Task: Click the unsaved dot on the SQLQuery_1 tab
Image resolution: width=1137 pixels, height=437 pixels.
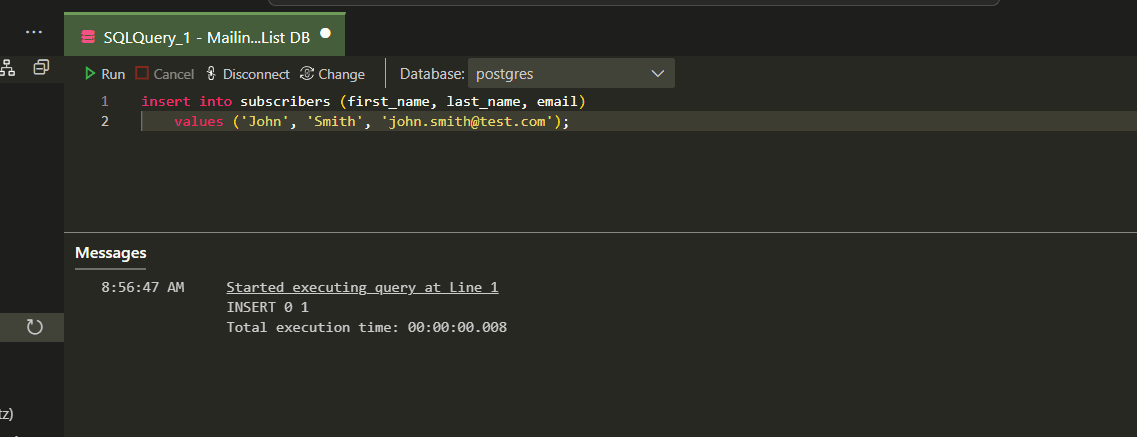Action: click(x=325, y=36)
